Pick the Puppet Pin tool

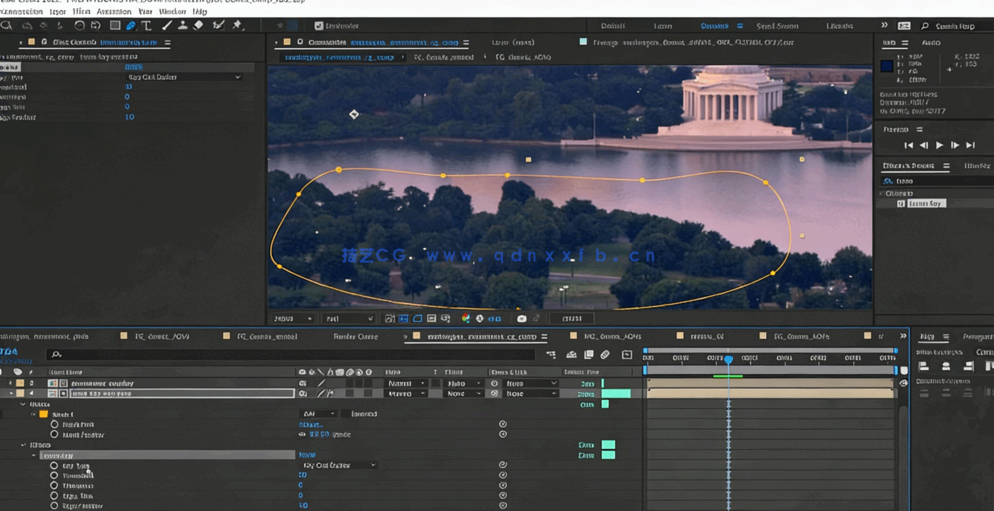tap(237, 26)
